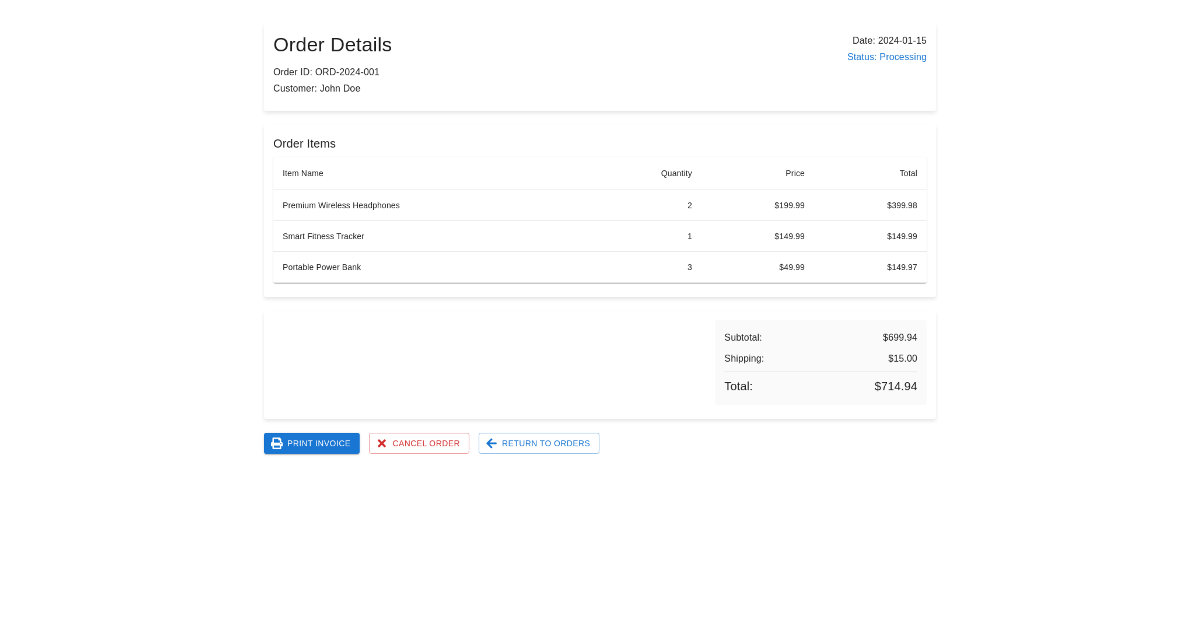Click the printer icon on Print Invoice button
This screenshot has width=1200, height=630.
tap(276, 443)
